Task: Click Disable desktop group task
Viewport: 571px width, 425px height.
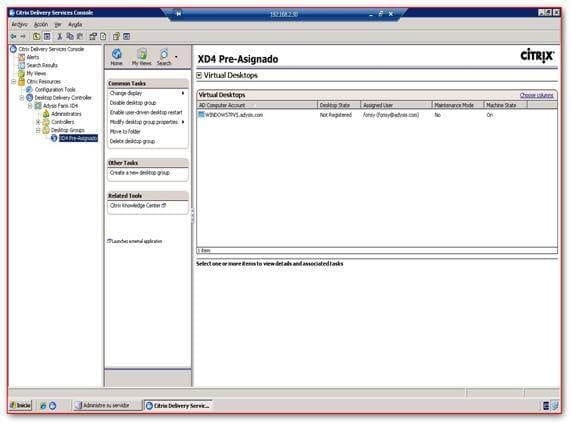Action: [x=133, y=103]
